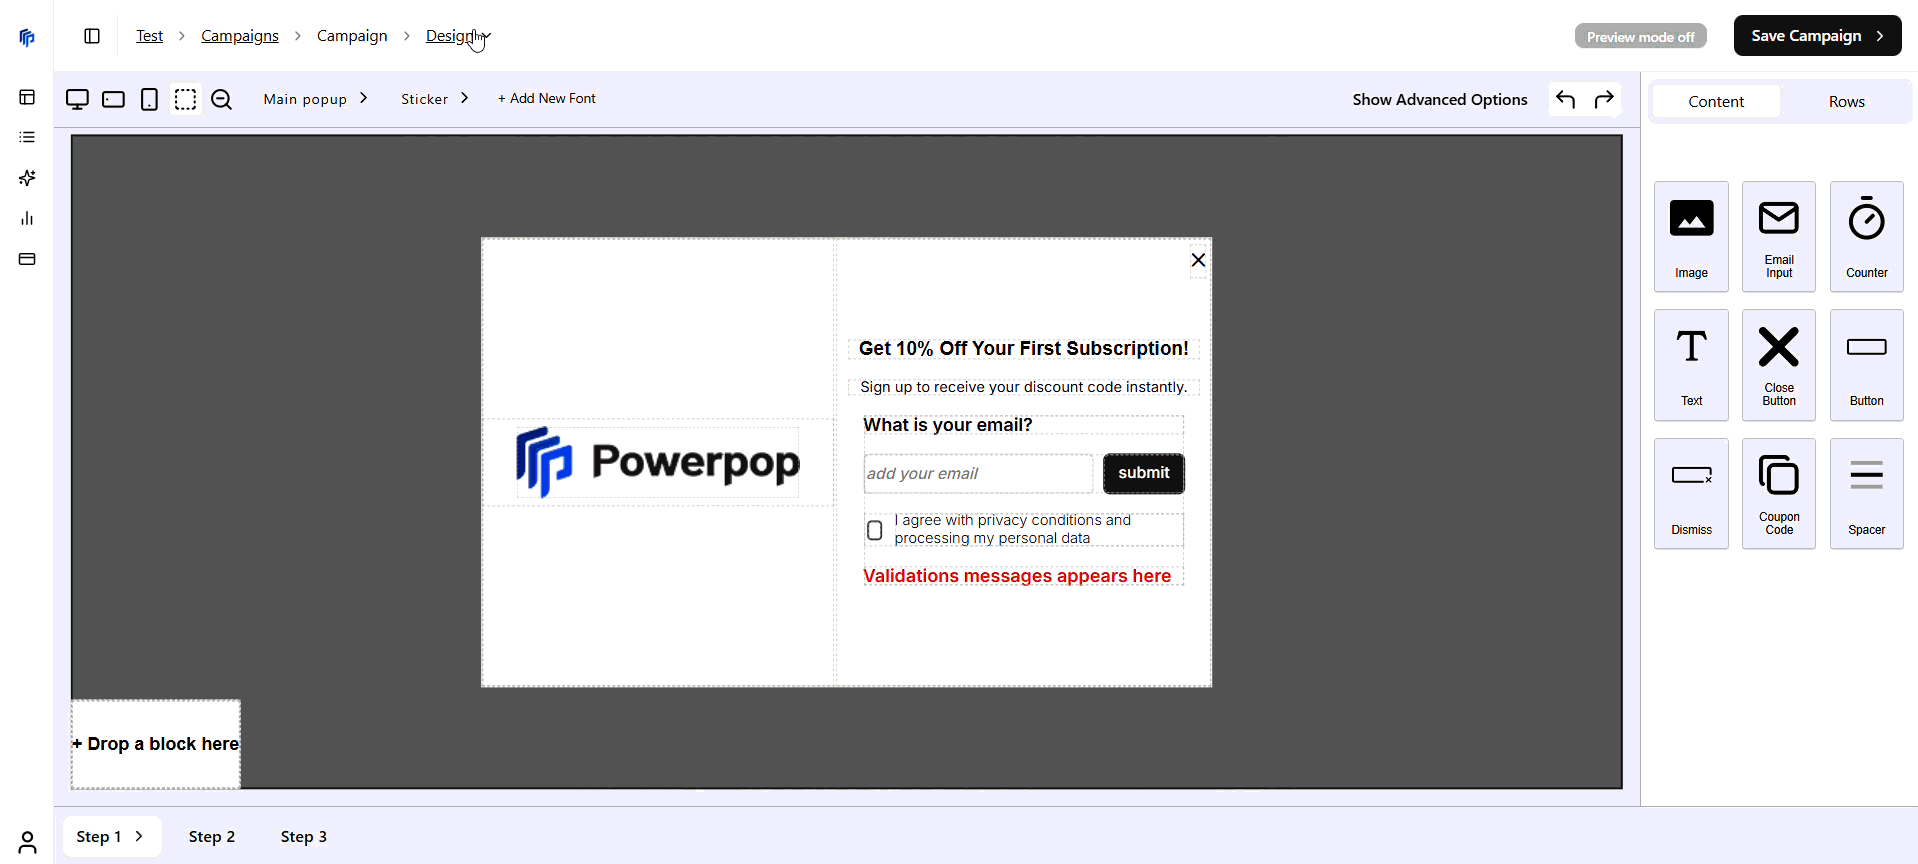Select the Email Input content block

point(1779,237)
